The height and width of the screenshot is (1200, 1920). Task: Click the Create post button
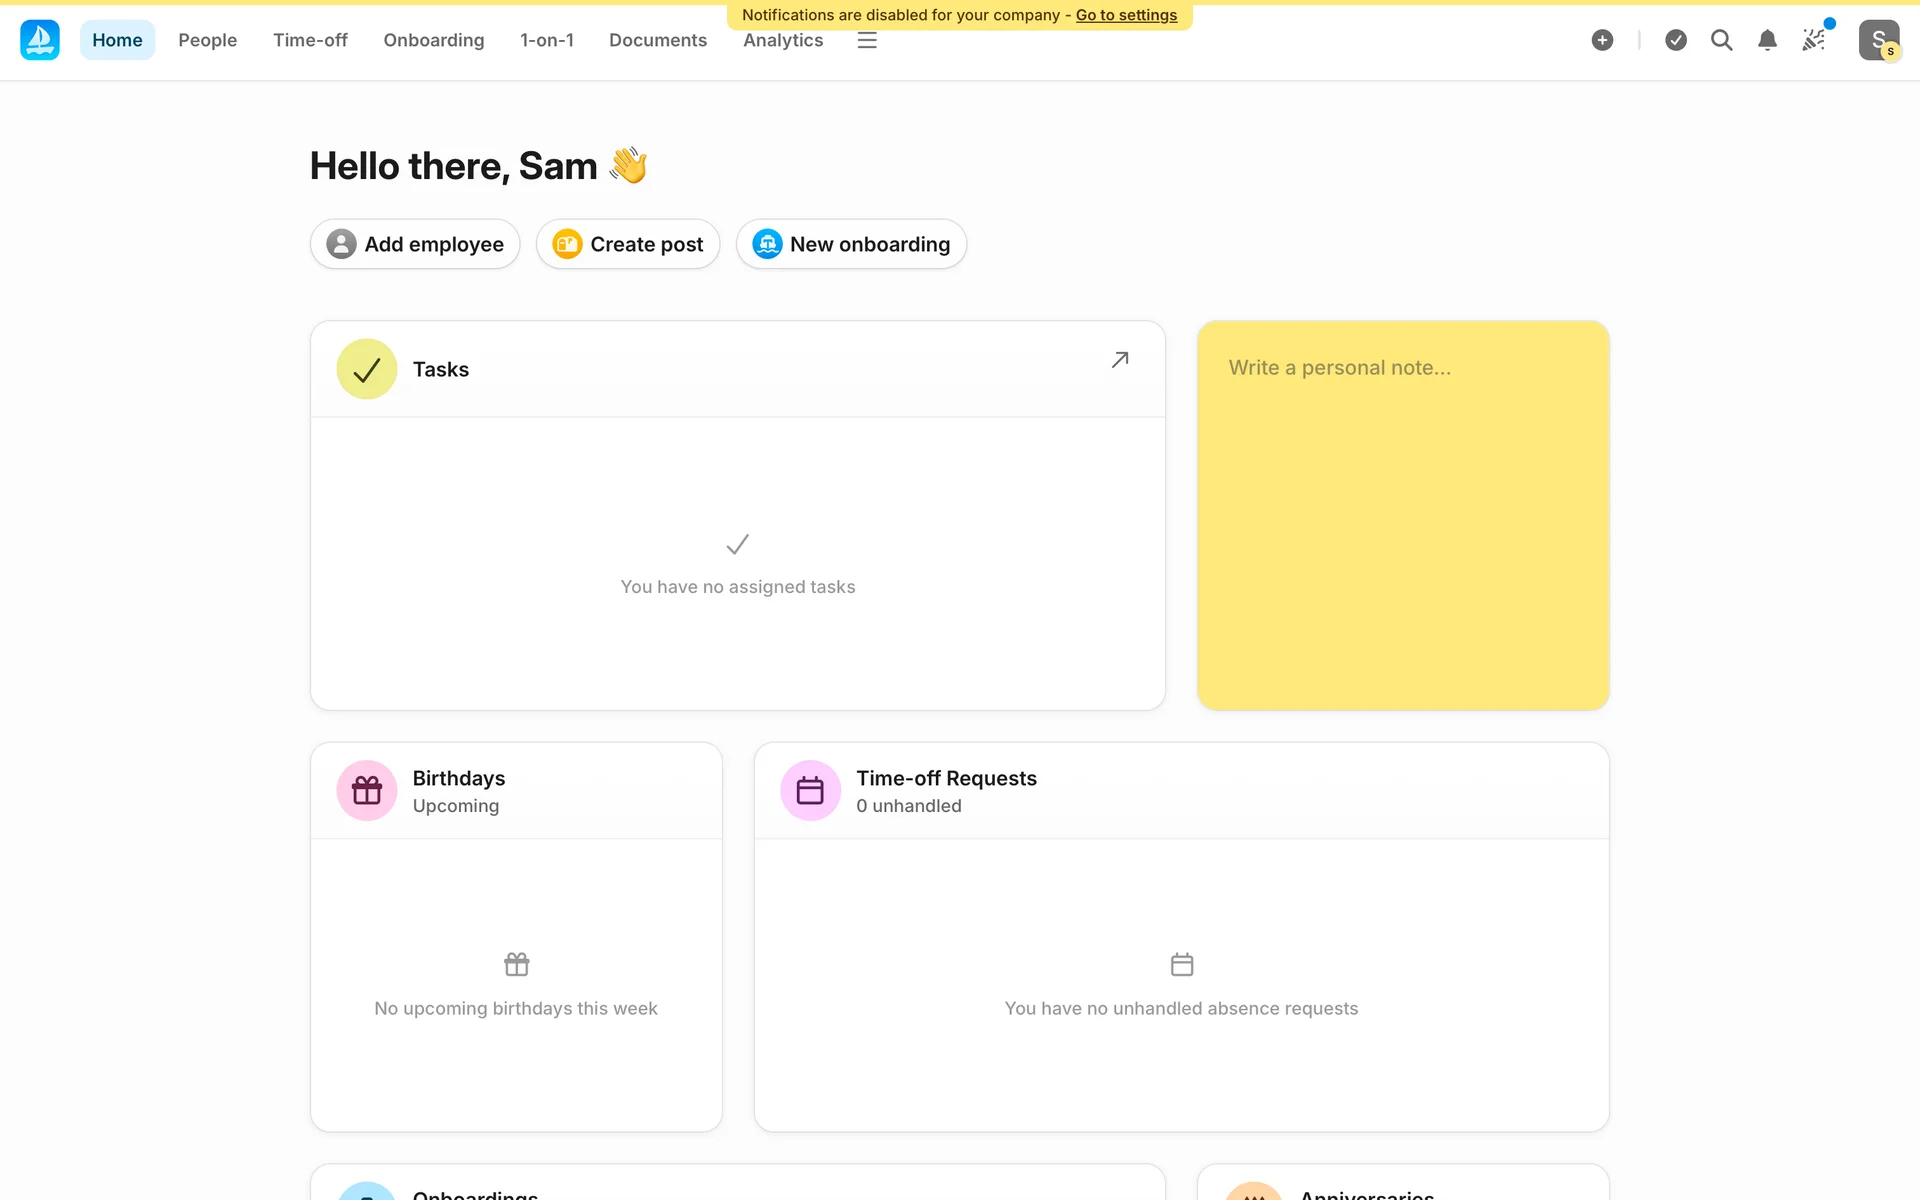click(x=628, y=244)
